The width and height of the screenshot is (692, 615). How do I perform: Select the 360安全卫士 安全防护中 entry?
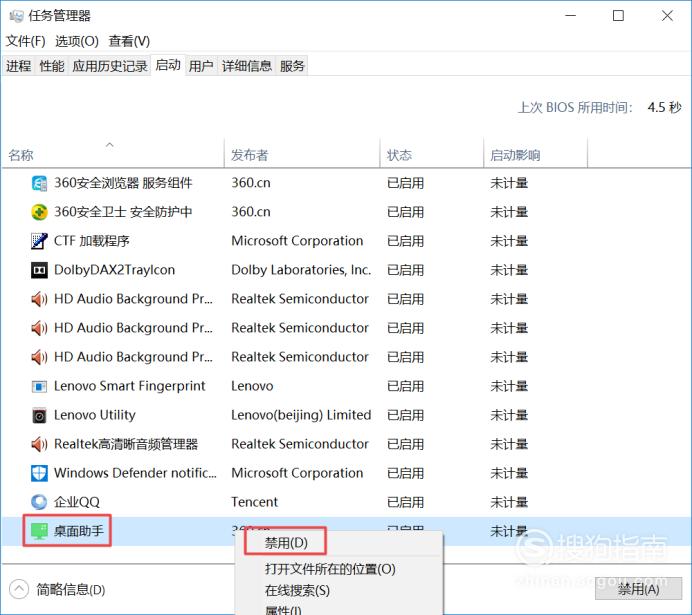(x=123, y=212)
